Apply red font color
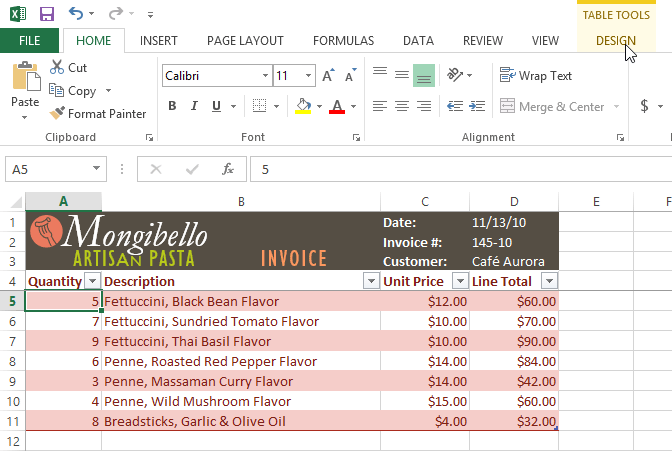 click(x=337, y=106)
